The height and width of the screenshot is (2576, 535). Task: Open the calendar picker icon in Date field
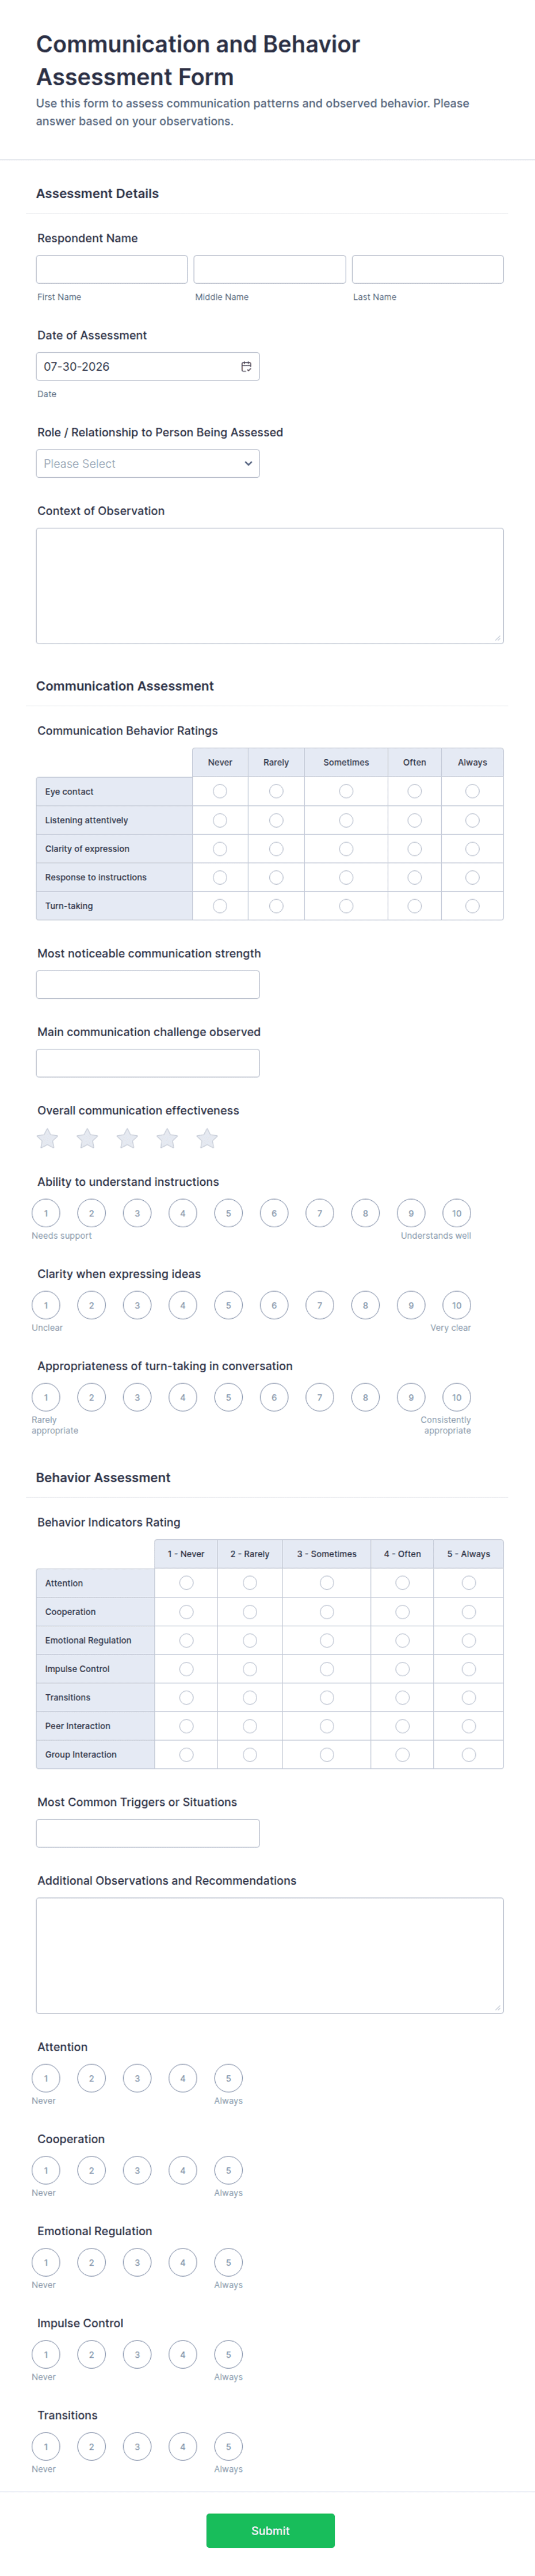click(x=246, y=366)
